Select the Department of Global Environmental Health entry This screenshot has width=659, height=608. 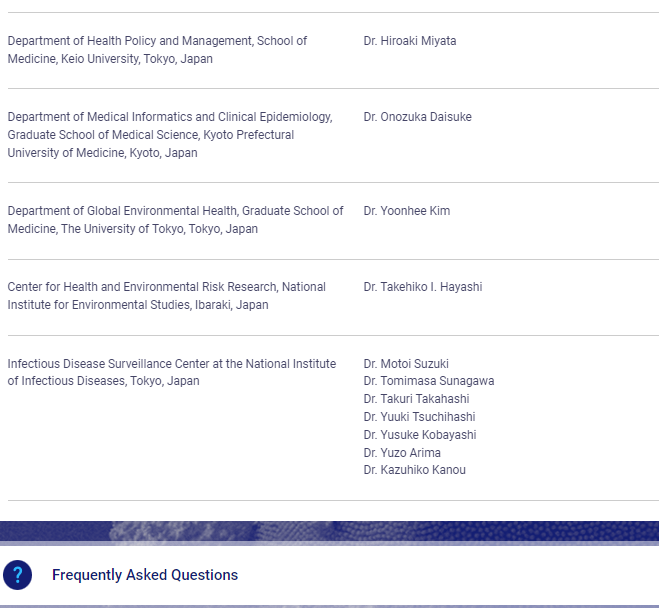(175, 211)
